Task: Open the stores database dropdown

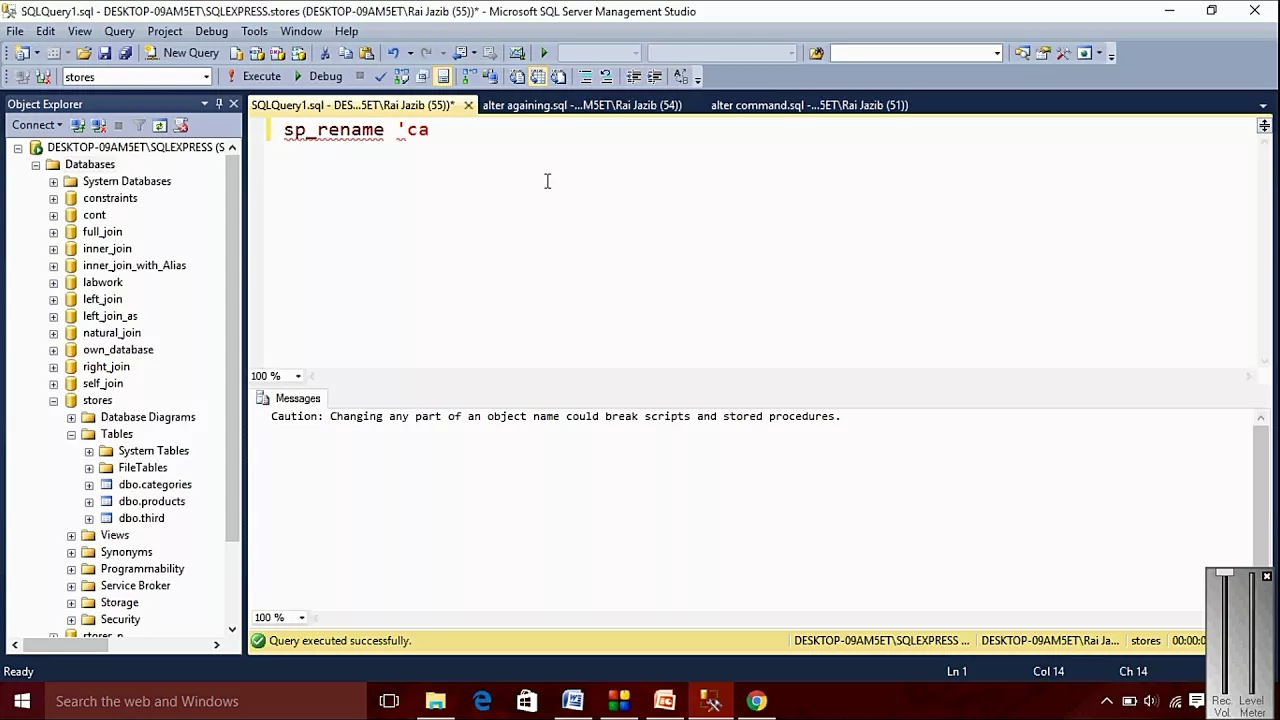Action: pos(207,77)
